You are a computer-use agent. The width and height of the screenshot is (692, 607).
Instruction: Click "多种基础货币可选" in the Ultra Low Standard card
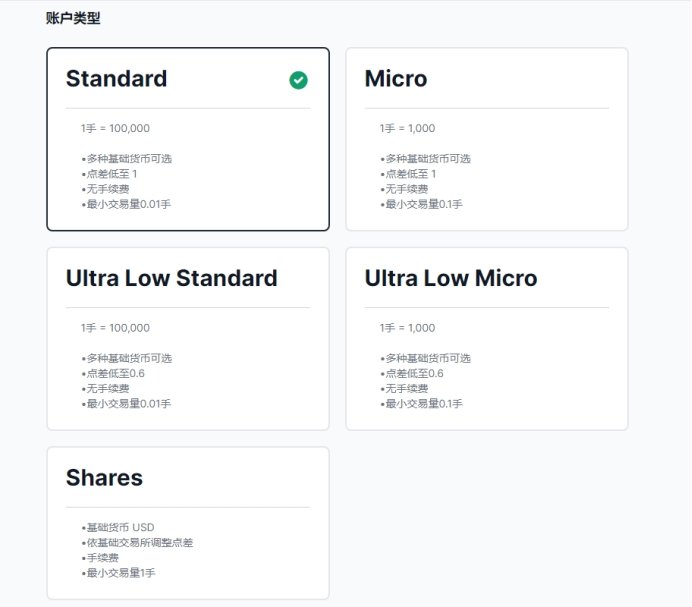click(127, 358)
